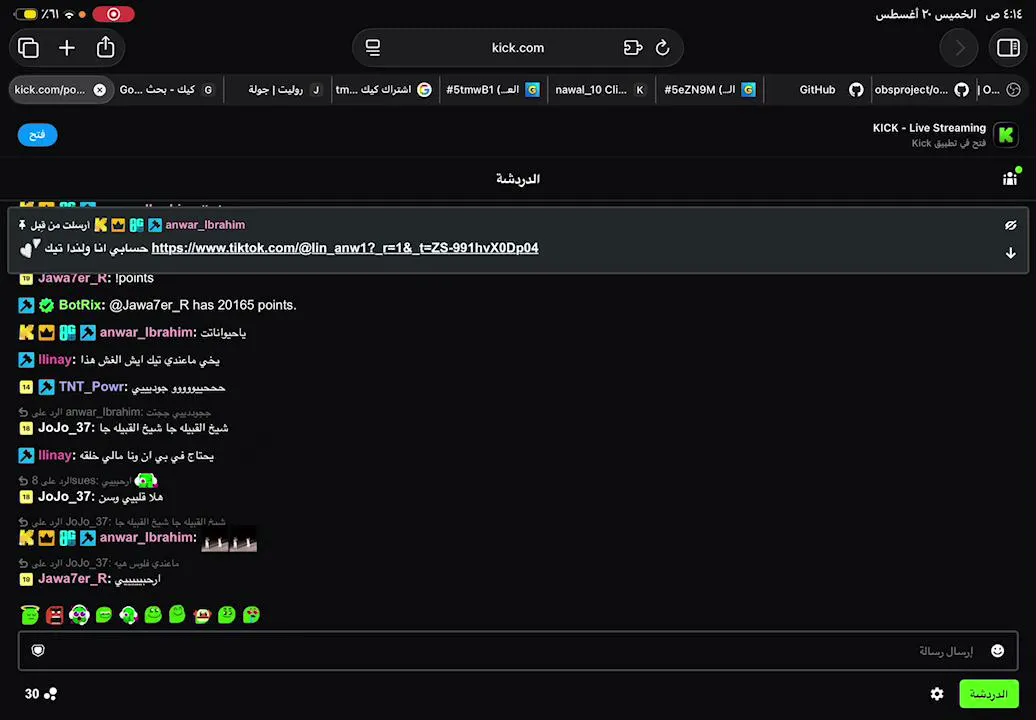Switch to the Google كيك - بحث tab
1036x720 pixels.
tap(168, 90)
